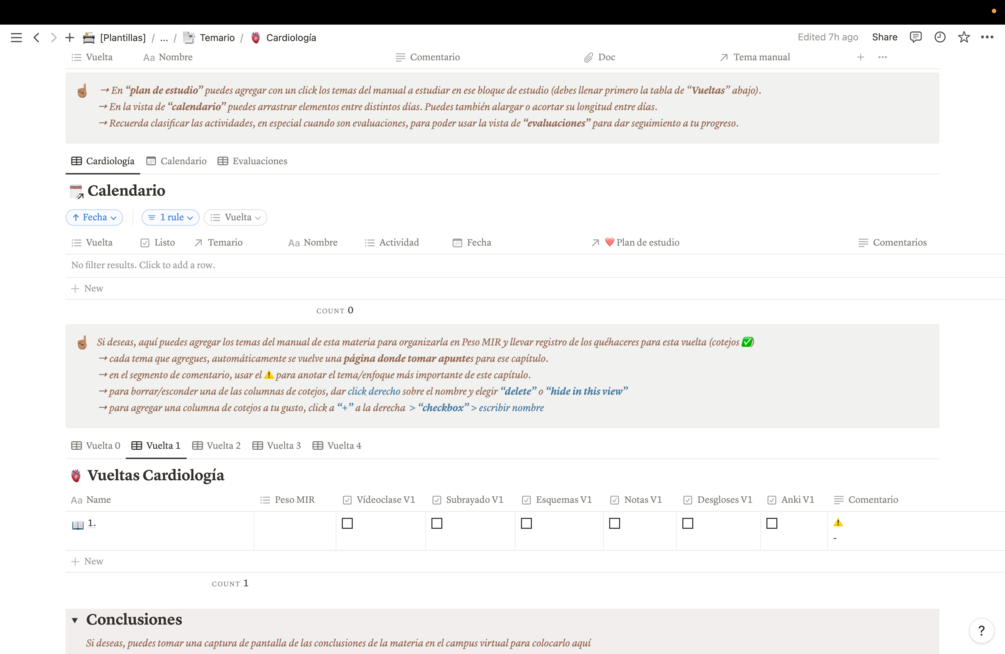Open the Temario breadcrumb link
1005x654 pixels.
point(210,38)
